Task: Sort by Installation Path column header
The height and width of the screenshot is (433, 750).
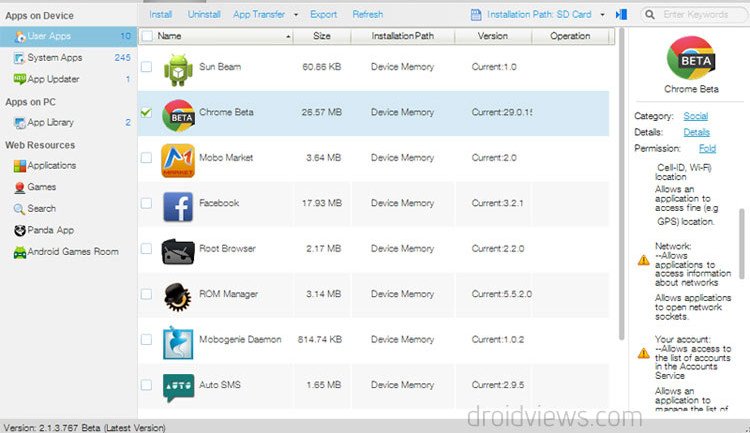Action: click(x=403, y=36)
